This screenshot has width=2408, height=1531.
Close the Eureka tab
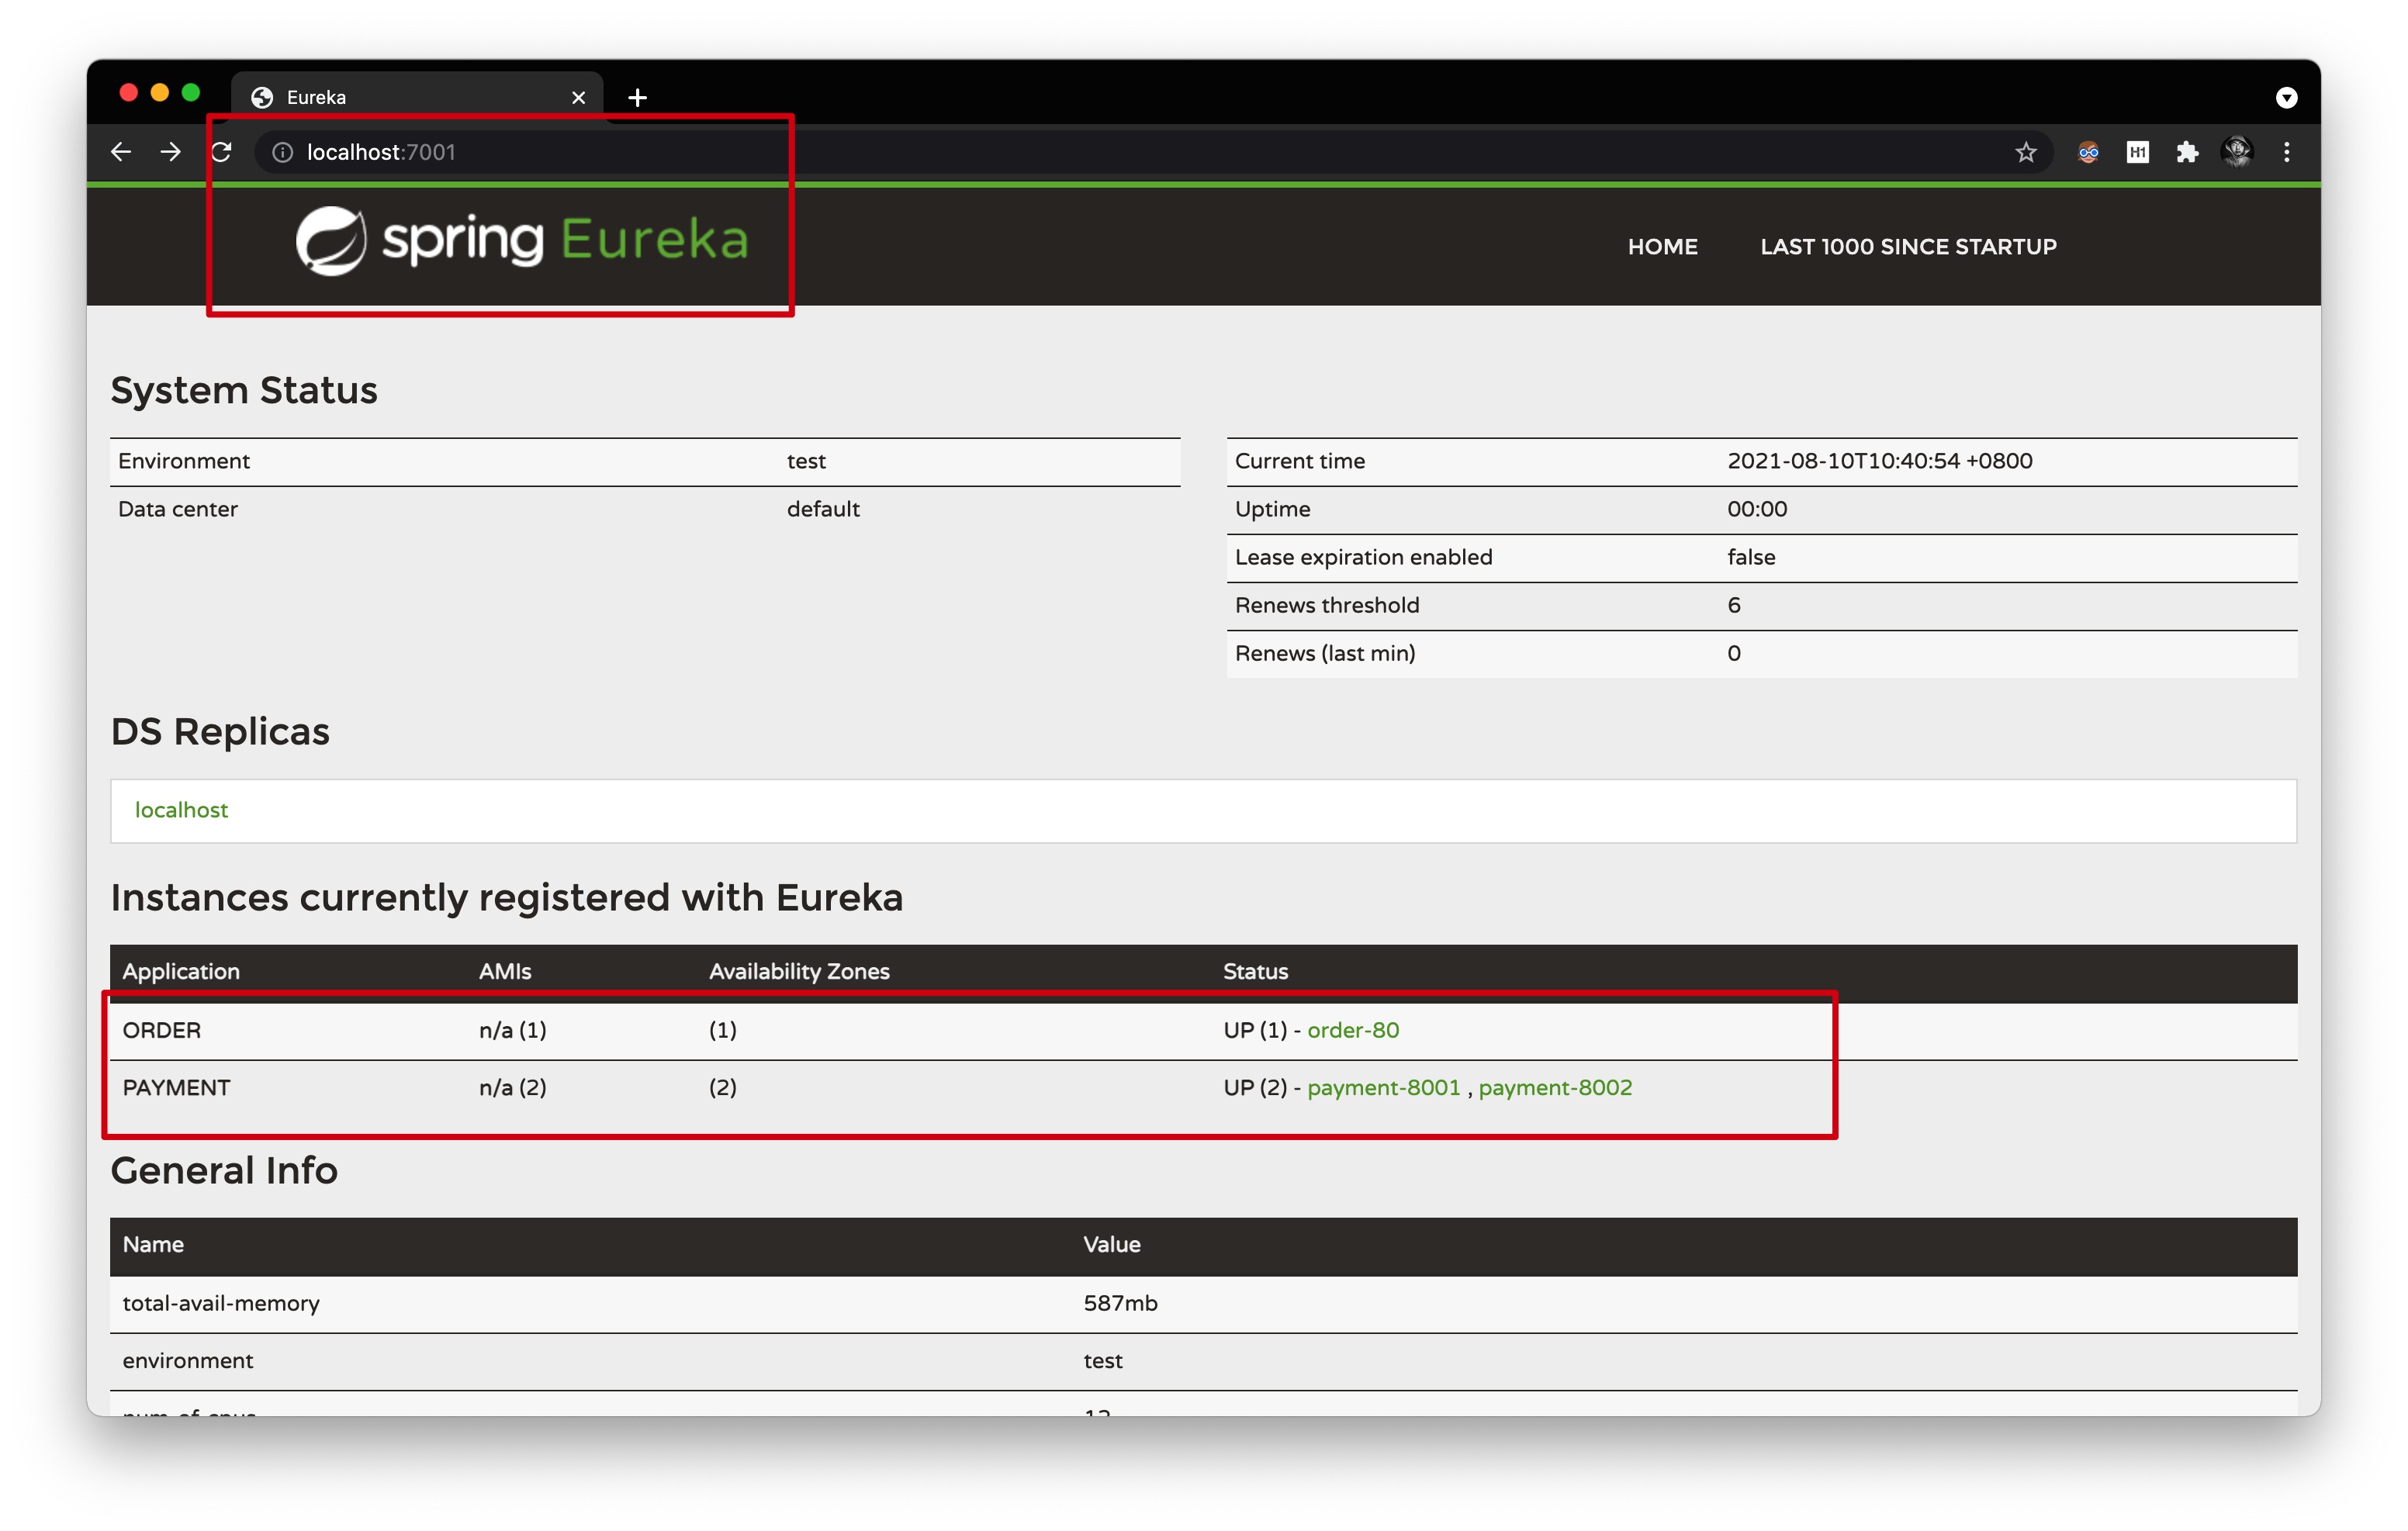(x=578, y=97)
